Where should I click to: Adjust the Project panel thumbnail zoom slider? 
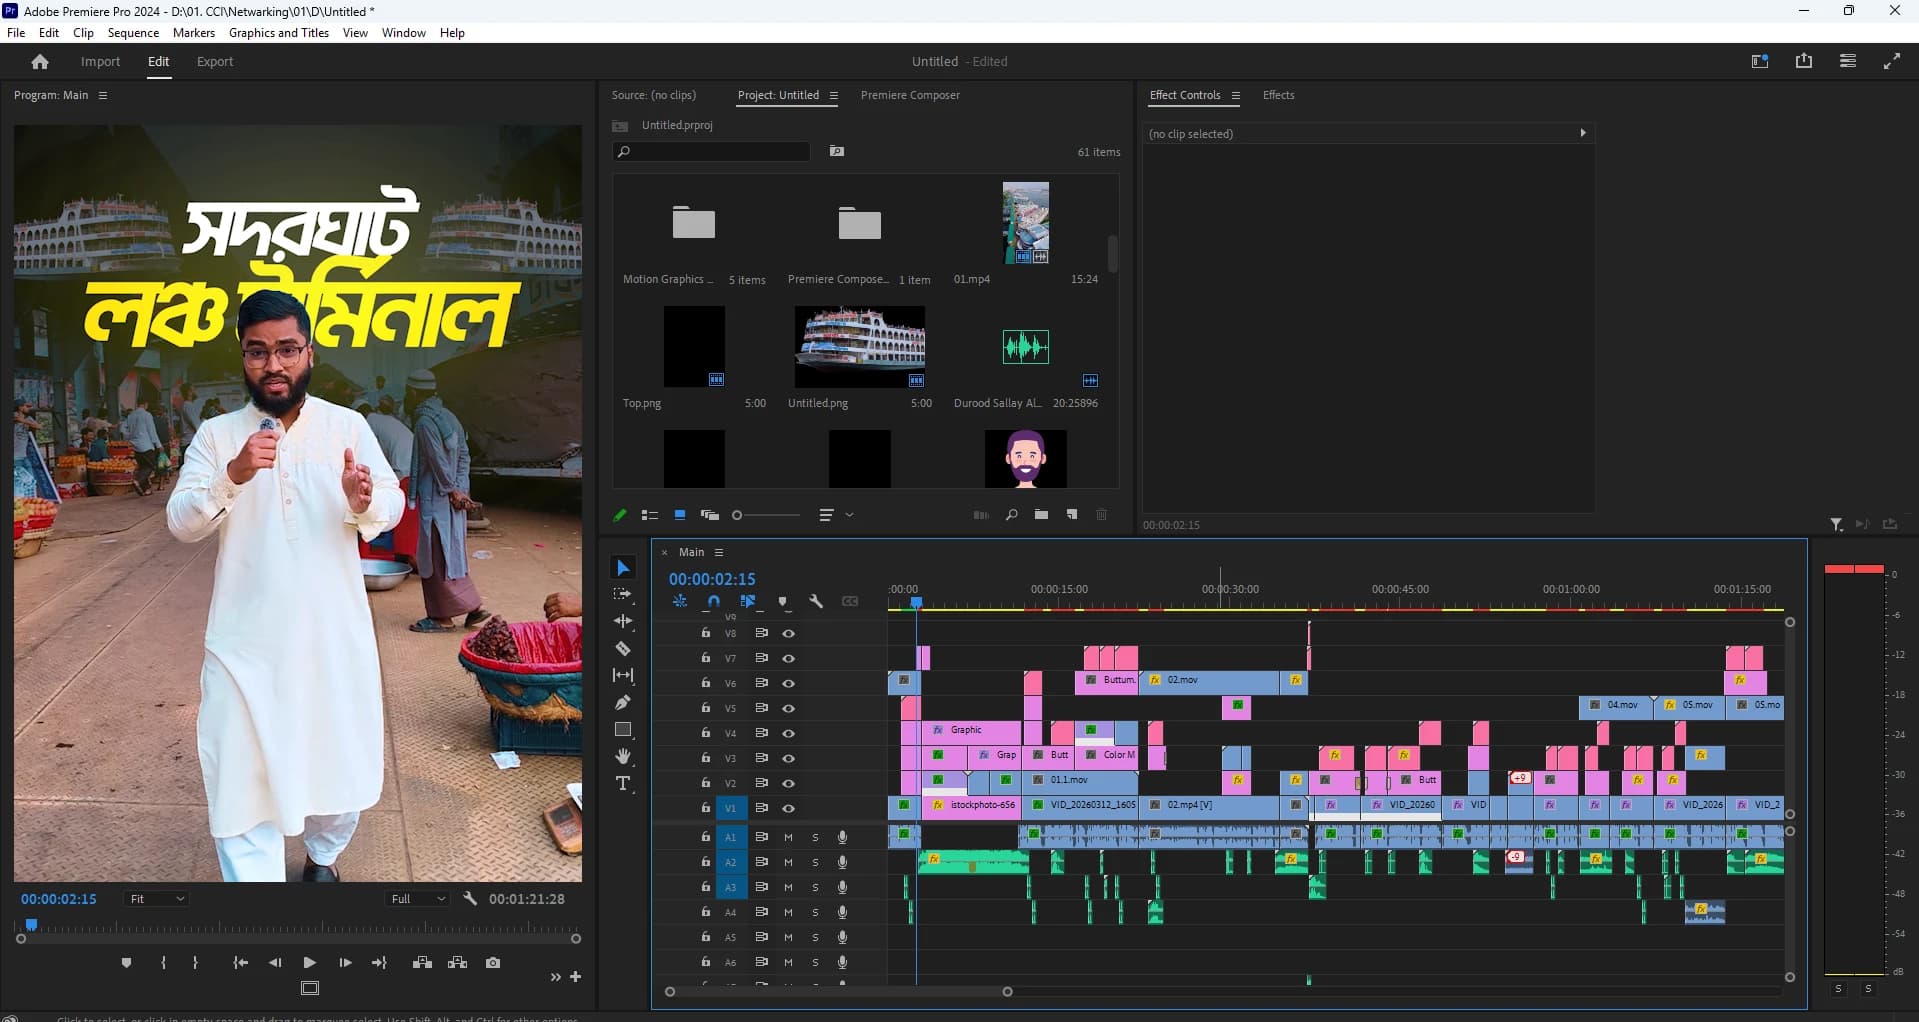pos(767,515)
